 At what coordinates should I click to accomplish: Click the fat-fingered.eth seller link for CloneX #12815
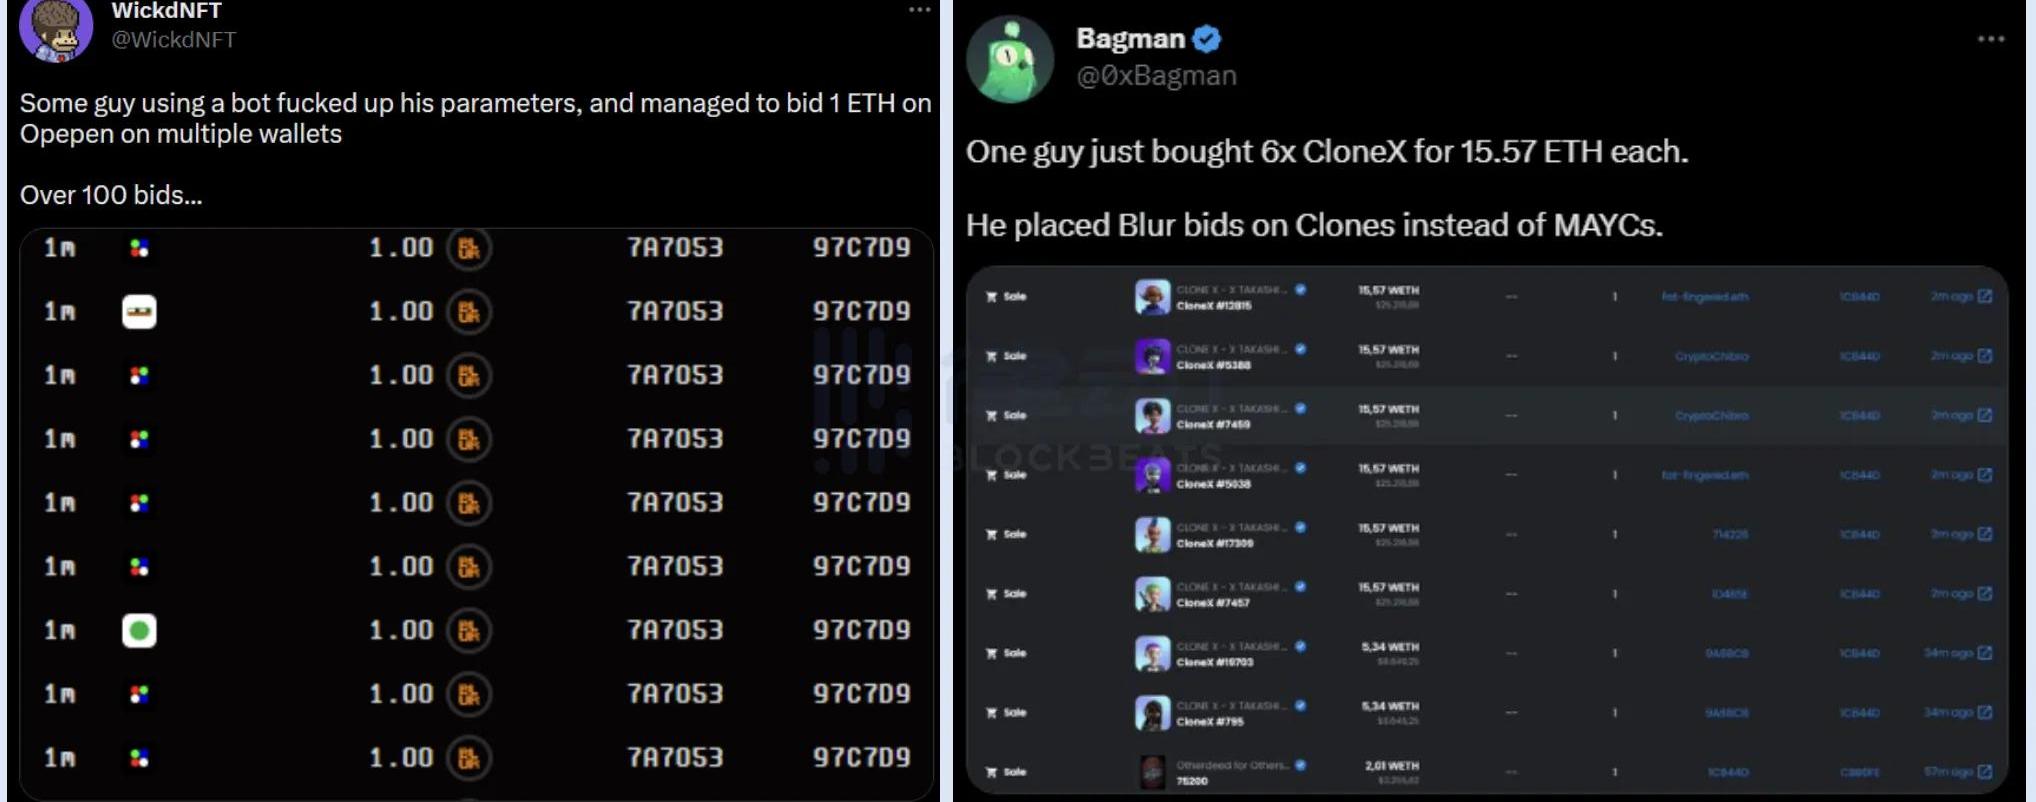pos(1705,297)
